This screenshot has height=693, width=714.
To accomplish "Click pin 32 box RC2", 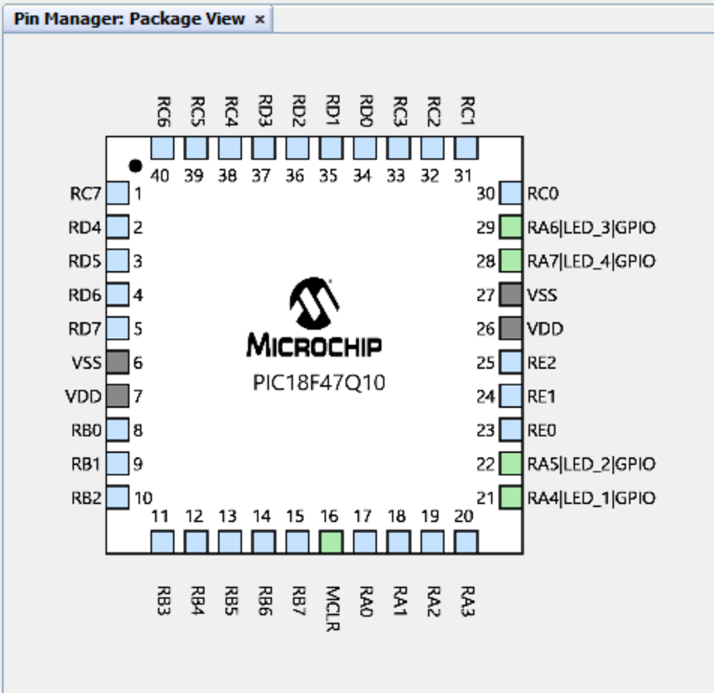I will tap(433, 148).
